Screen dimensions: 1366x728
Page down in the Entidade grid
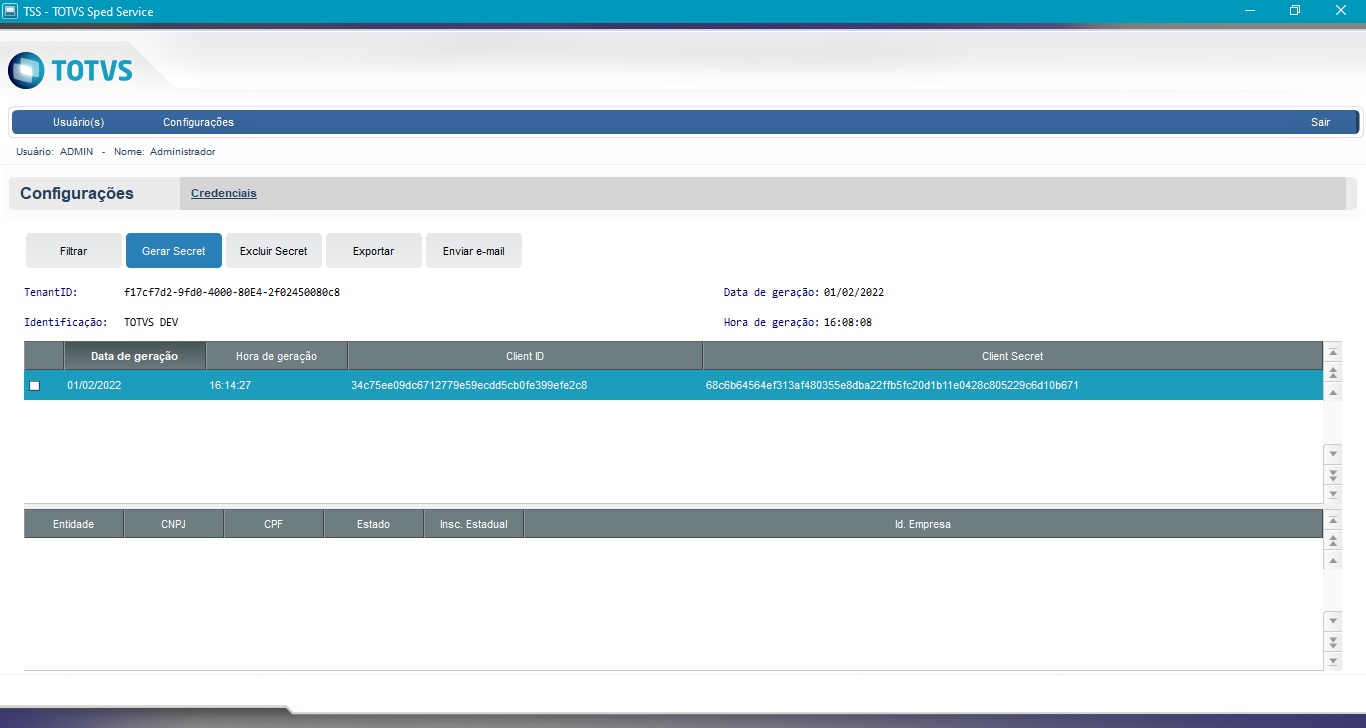pos(1332,641)
